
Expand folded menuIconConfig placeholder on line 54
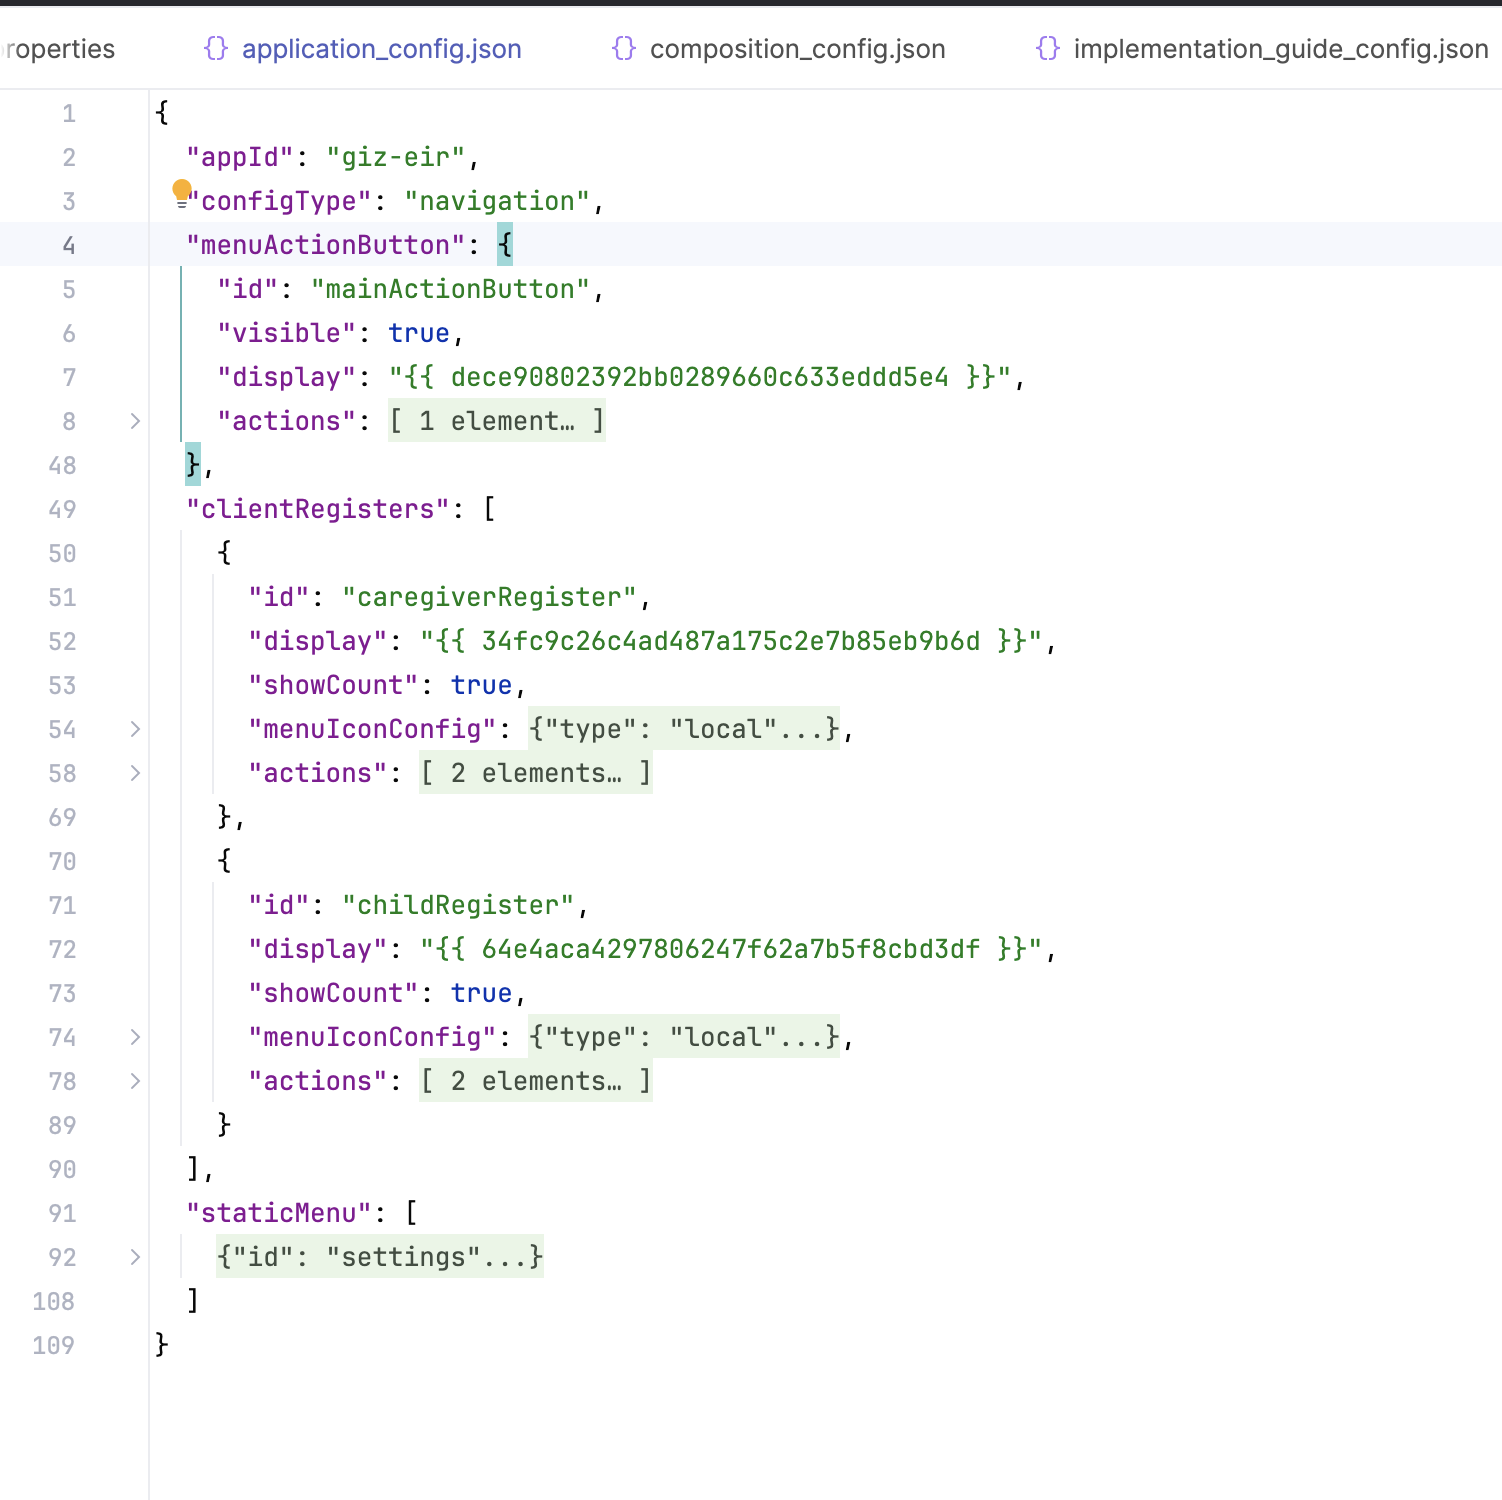tap(684, 729)
